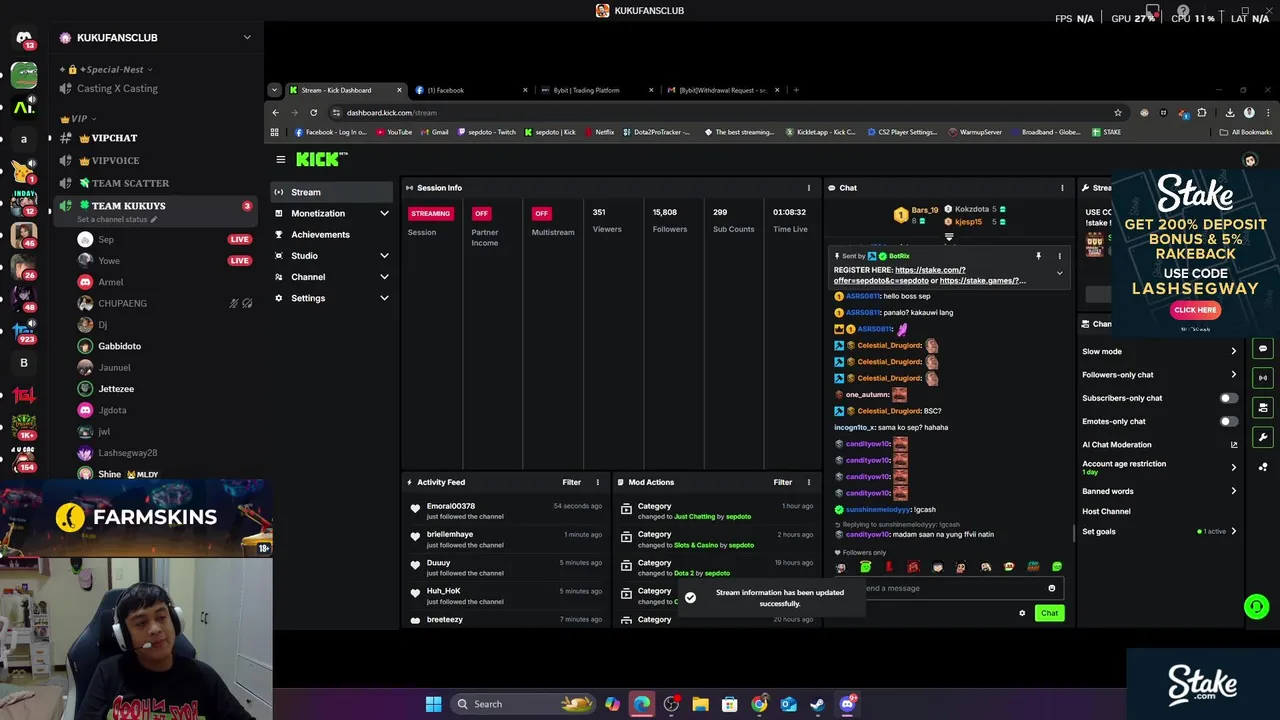The width and height of the screenshot is (1280, 720).
Task: Open emoji picker in chat input
Action: coord(1051,588)
